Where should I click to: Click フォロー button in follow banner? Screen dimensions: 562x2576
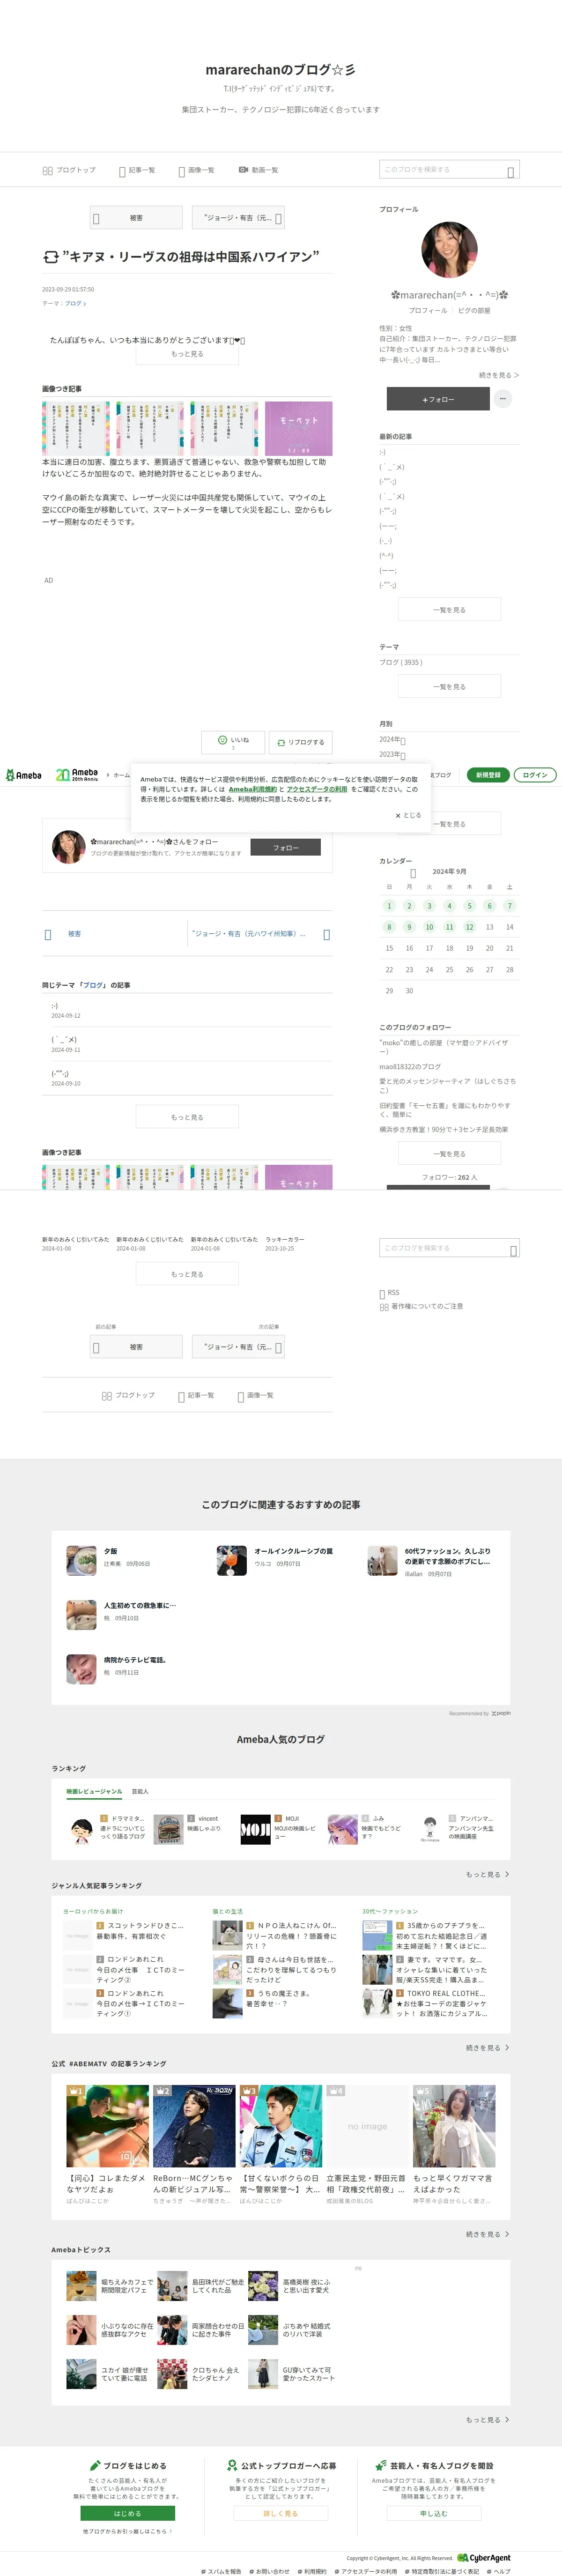point(286,847)
